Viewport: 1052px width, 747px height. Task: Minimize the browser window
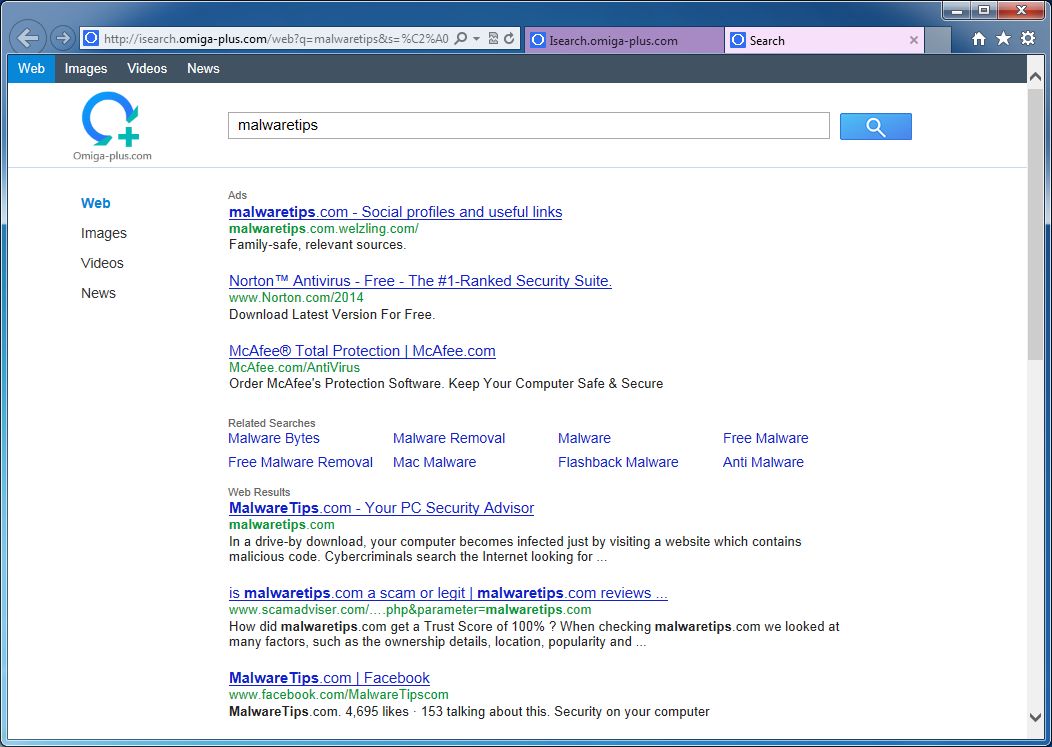957,10
